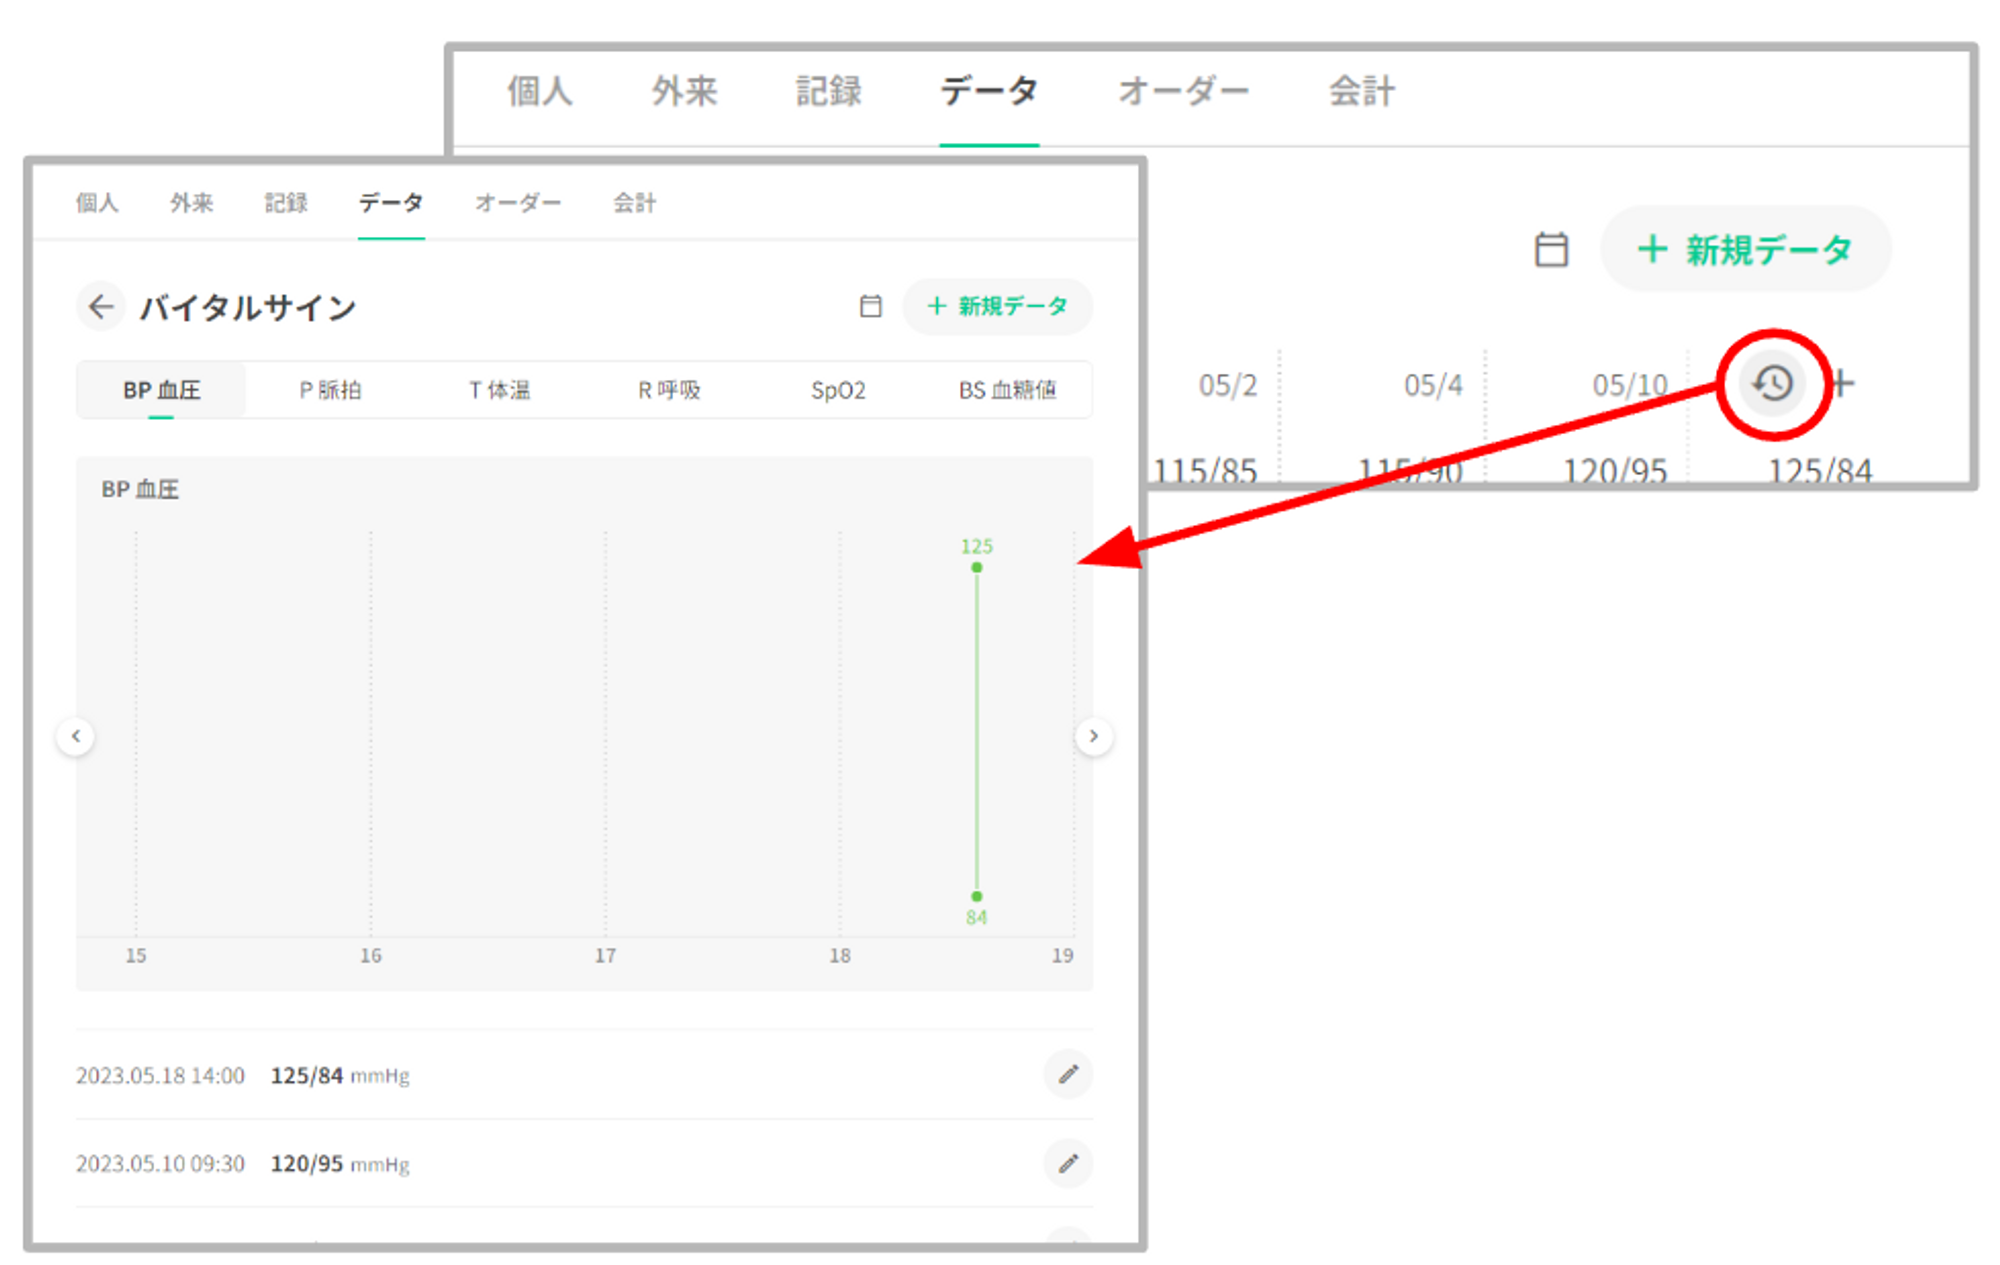Switch to R 呼吸 tab

click(669, 390)
